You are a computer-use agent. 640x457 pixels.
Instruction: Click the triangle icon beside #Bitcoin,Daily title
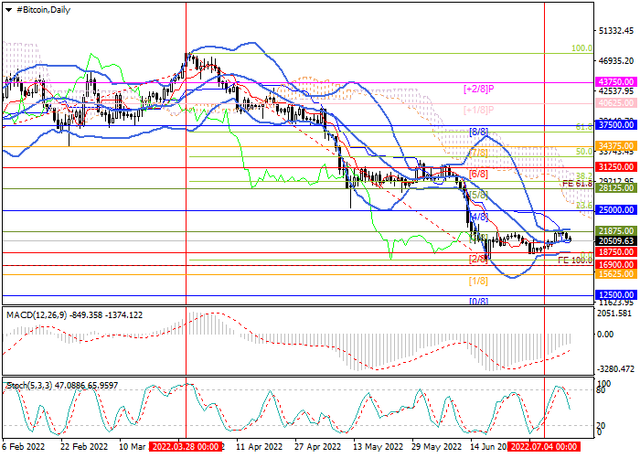click(x=5, y=8)
